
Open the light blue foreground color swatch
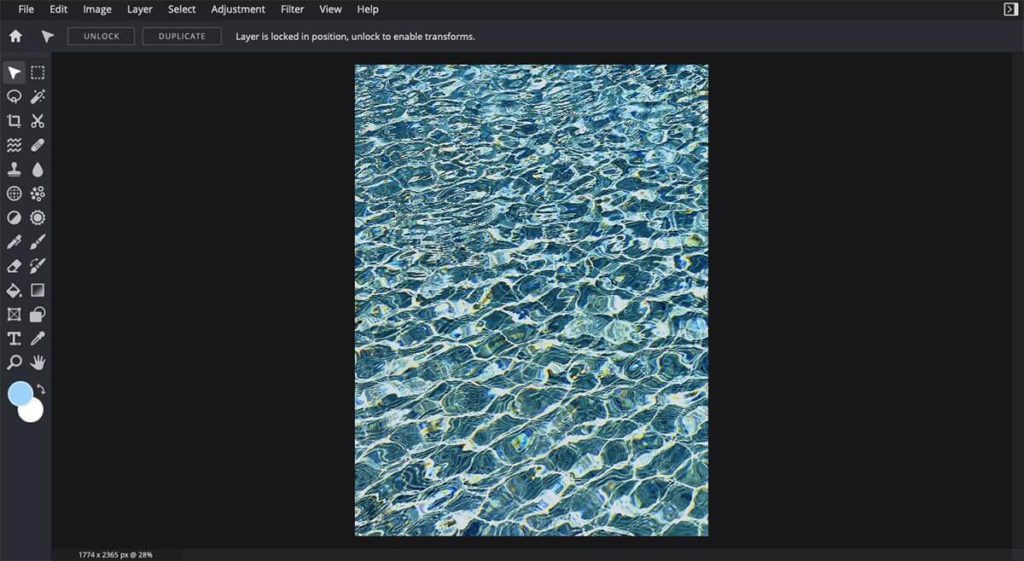(x=19, y=393)
